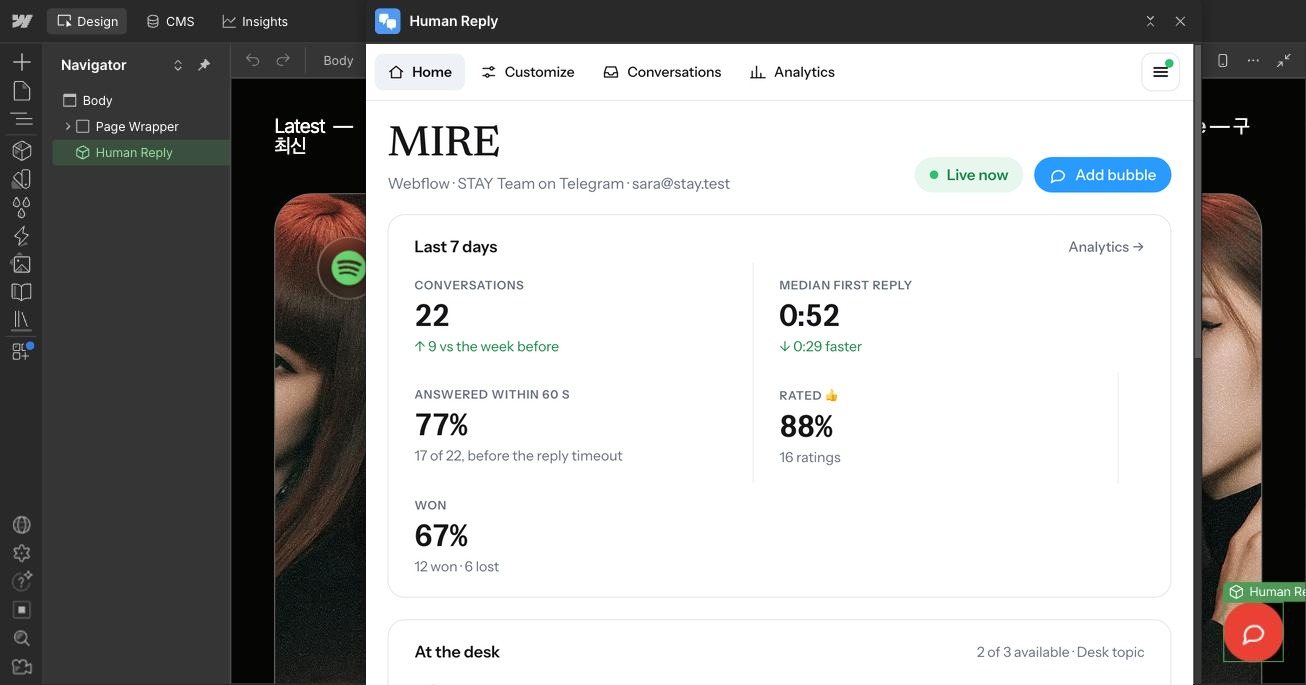Image resolution: width=1306 pixels, height=685 pixels.
Task: Click the Live now status pill
Action: pyautogui.click(x=968, y=175)
